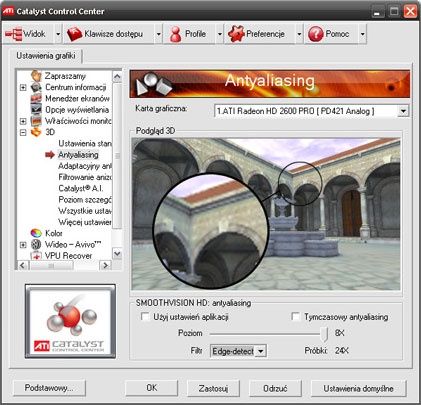Click the Kolor color wheel icon
Screen dimensions: 421x405
[36, 233]
